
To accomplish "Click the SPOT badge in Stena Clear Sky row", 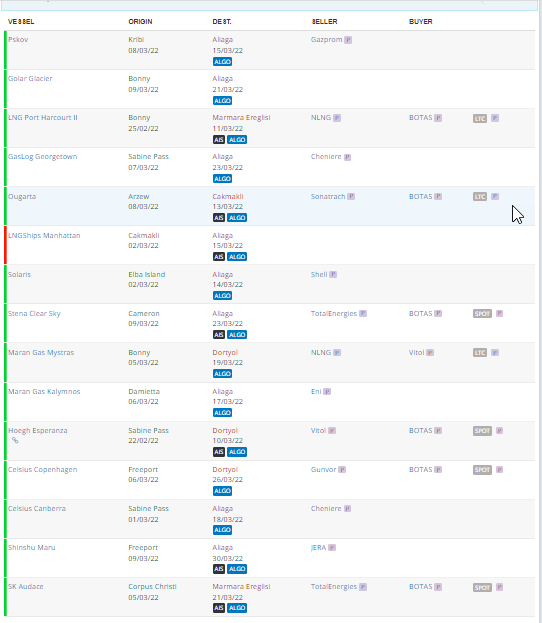I will pyautogui.click(x=482, y=314).
